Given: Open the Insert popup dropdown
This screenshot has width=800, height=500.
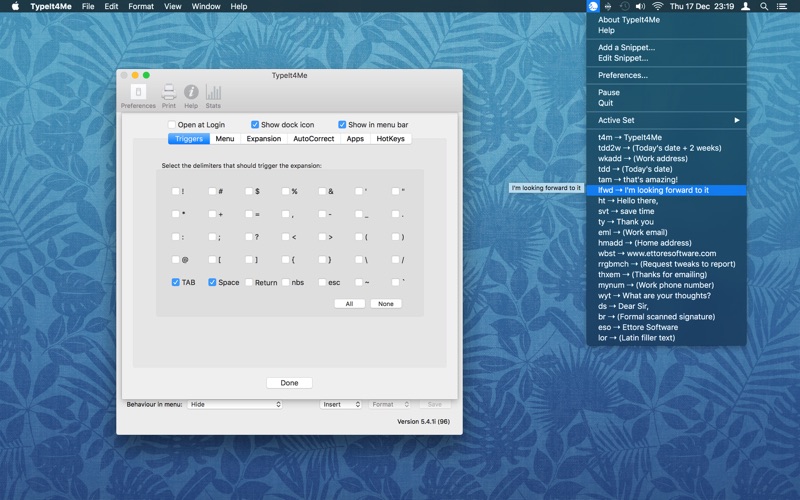Looking at the screenshot, I should click(x=341, y=405).
